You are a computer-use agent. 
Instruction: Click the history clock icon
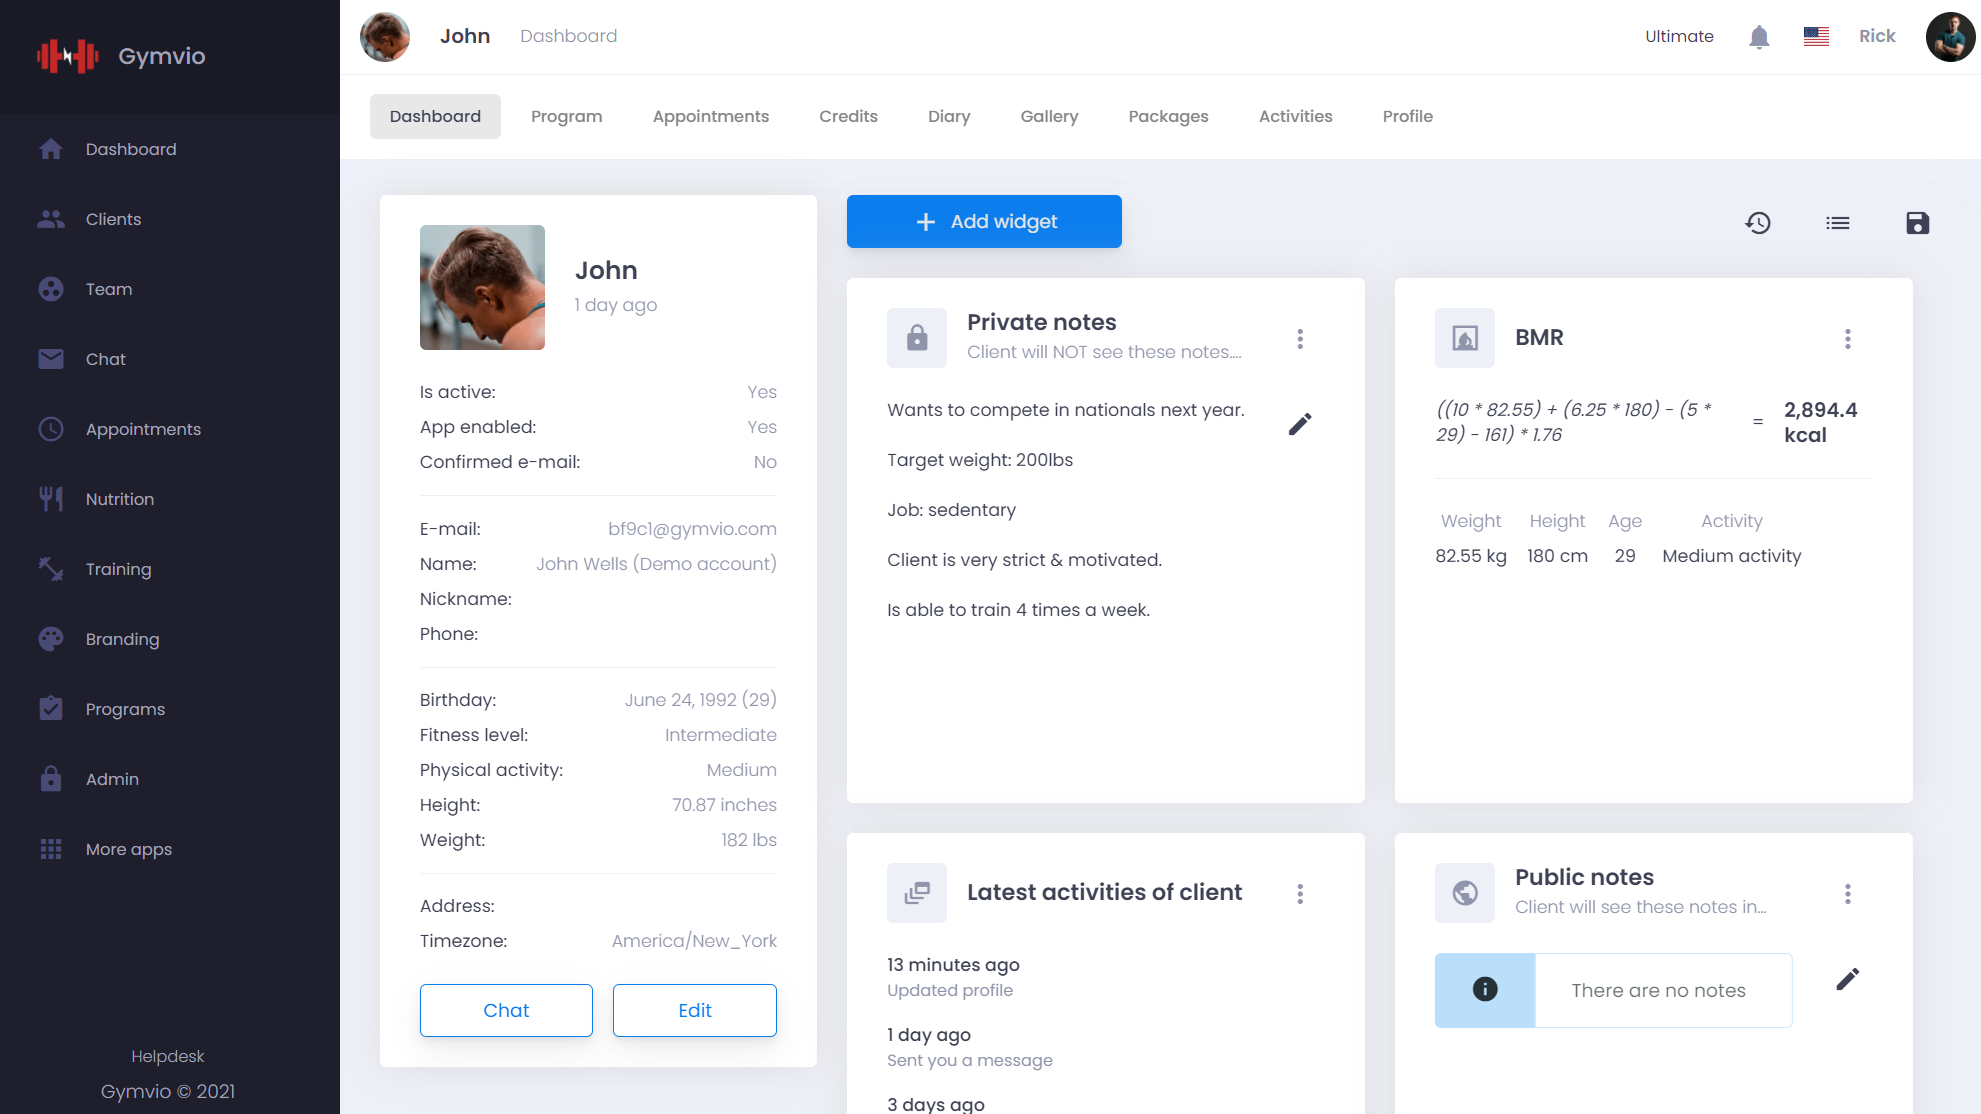1758,223
